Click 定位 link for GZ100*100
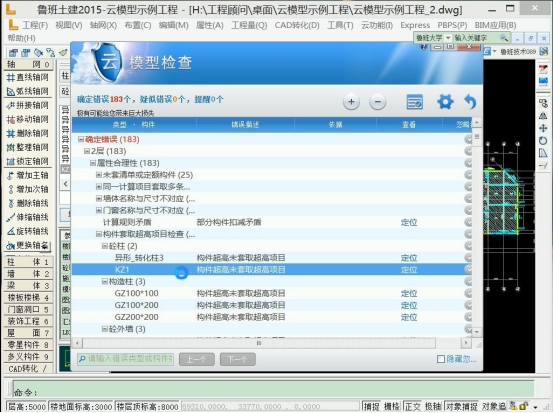Image resolution: width=553 pixels, height=413 pixels. pos(409,293)
